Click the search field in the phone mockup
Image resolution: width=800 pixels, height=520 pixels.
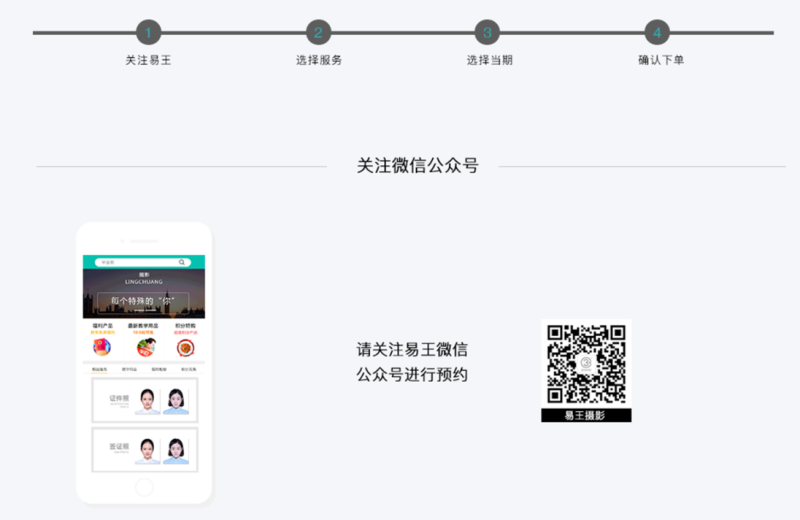point(135,262)
